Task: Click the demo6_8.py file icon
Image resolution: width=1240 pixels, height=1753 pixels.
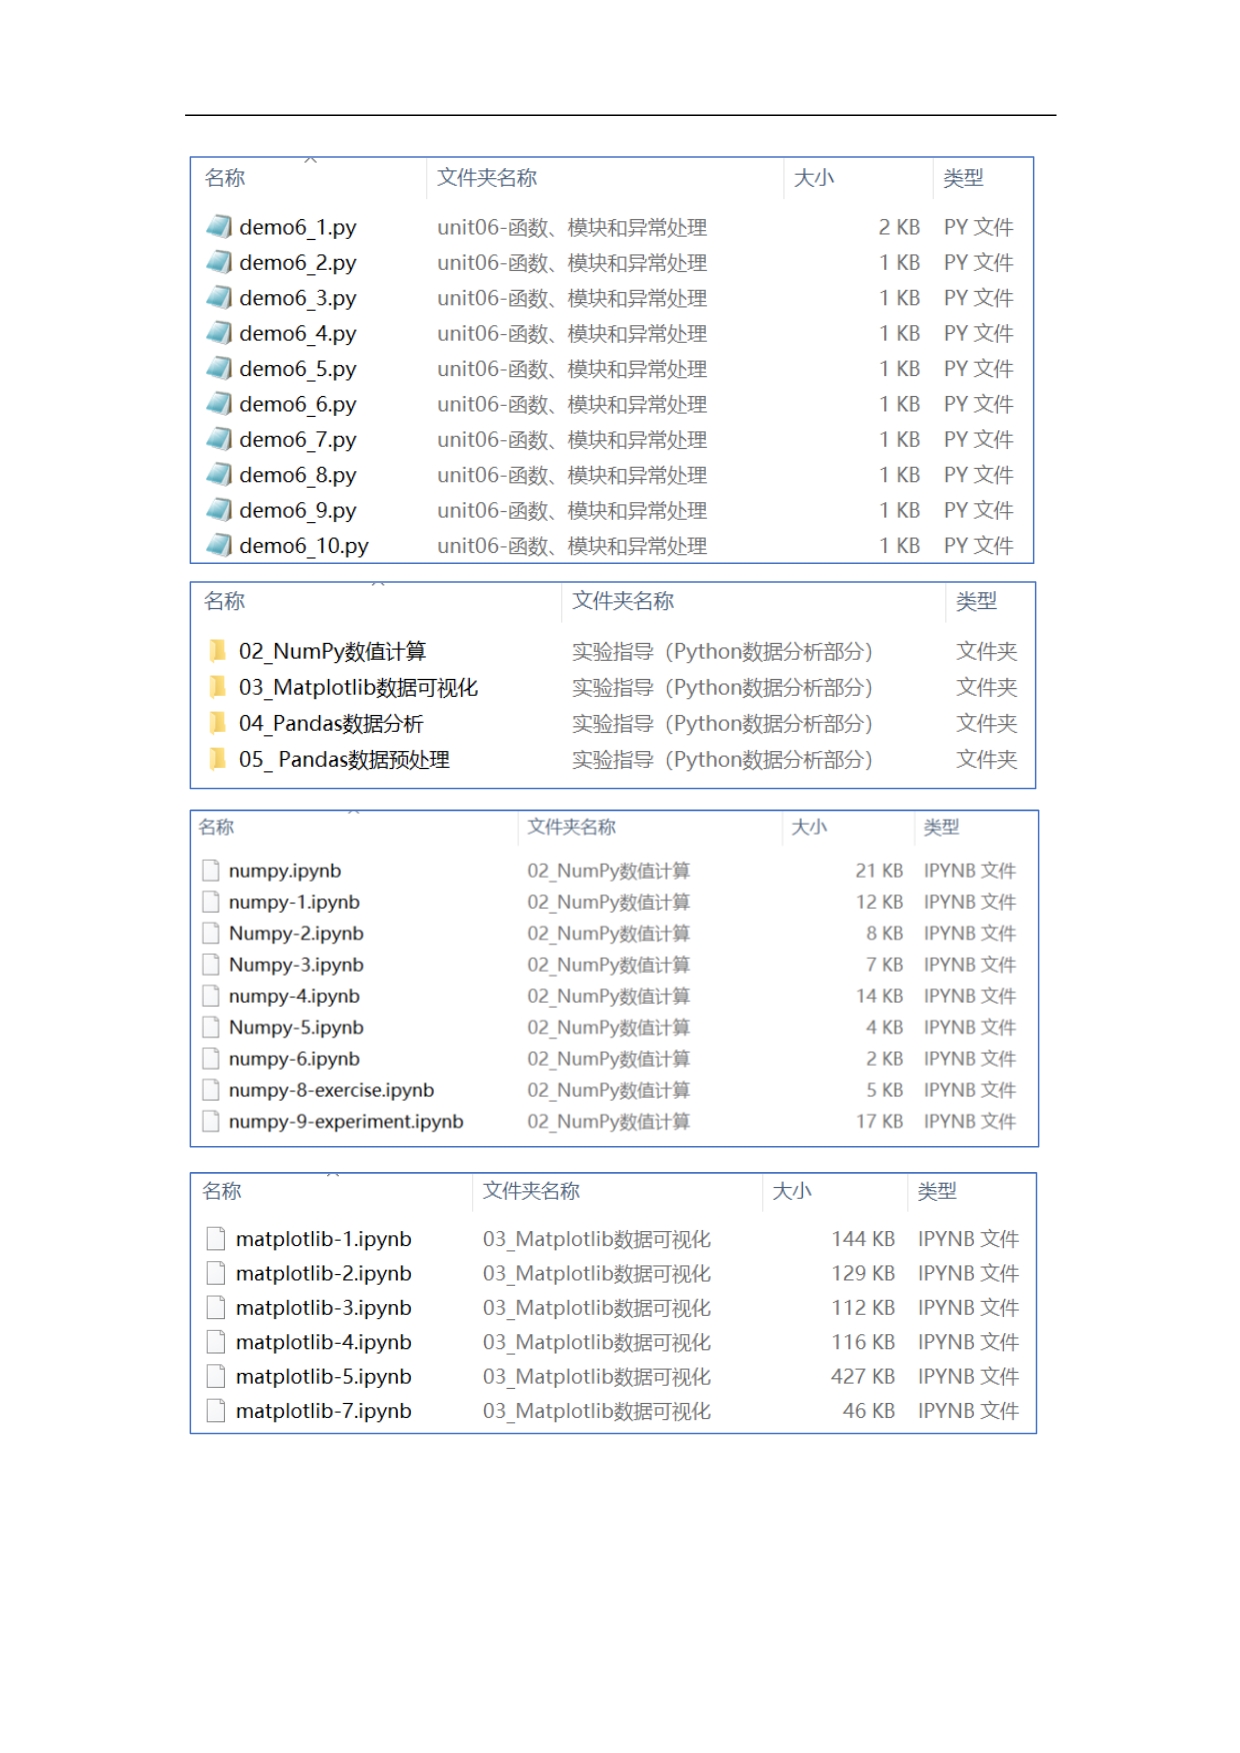Action: [x=219, y=475]
